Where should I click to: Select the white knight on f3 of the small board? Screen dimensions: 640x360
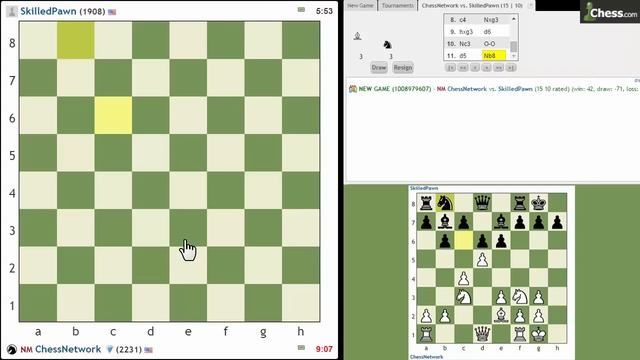click(x=520, y=297)
